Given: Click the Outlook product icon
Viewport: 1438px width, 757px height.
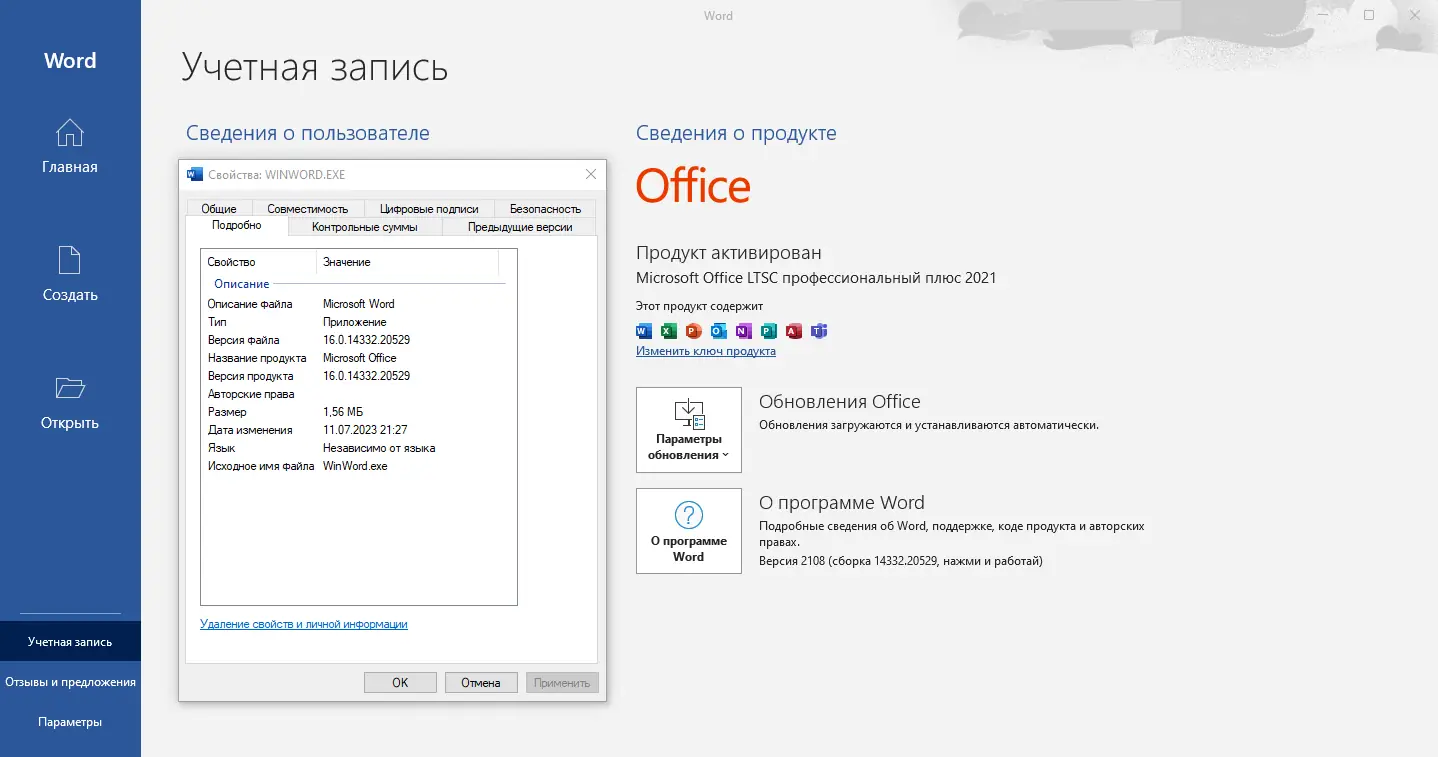Looking at the screenshot, I should pos(719,331).
